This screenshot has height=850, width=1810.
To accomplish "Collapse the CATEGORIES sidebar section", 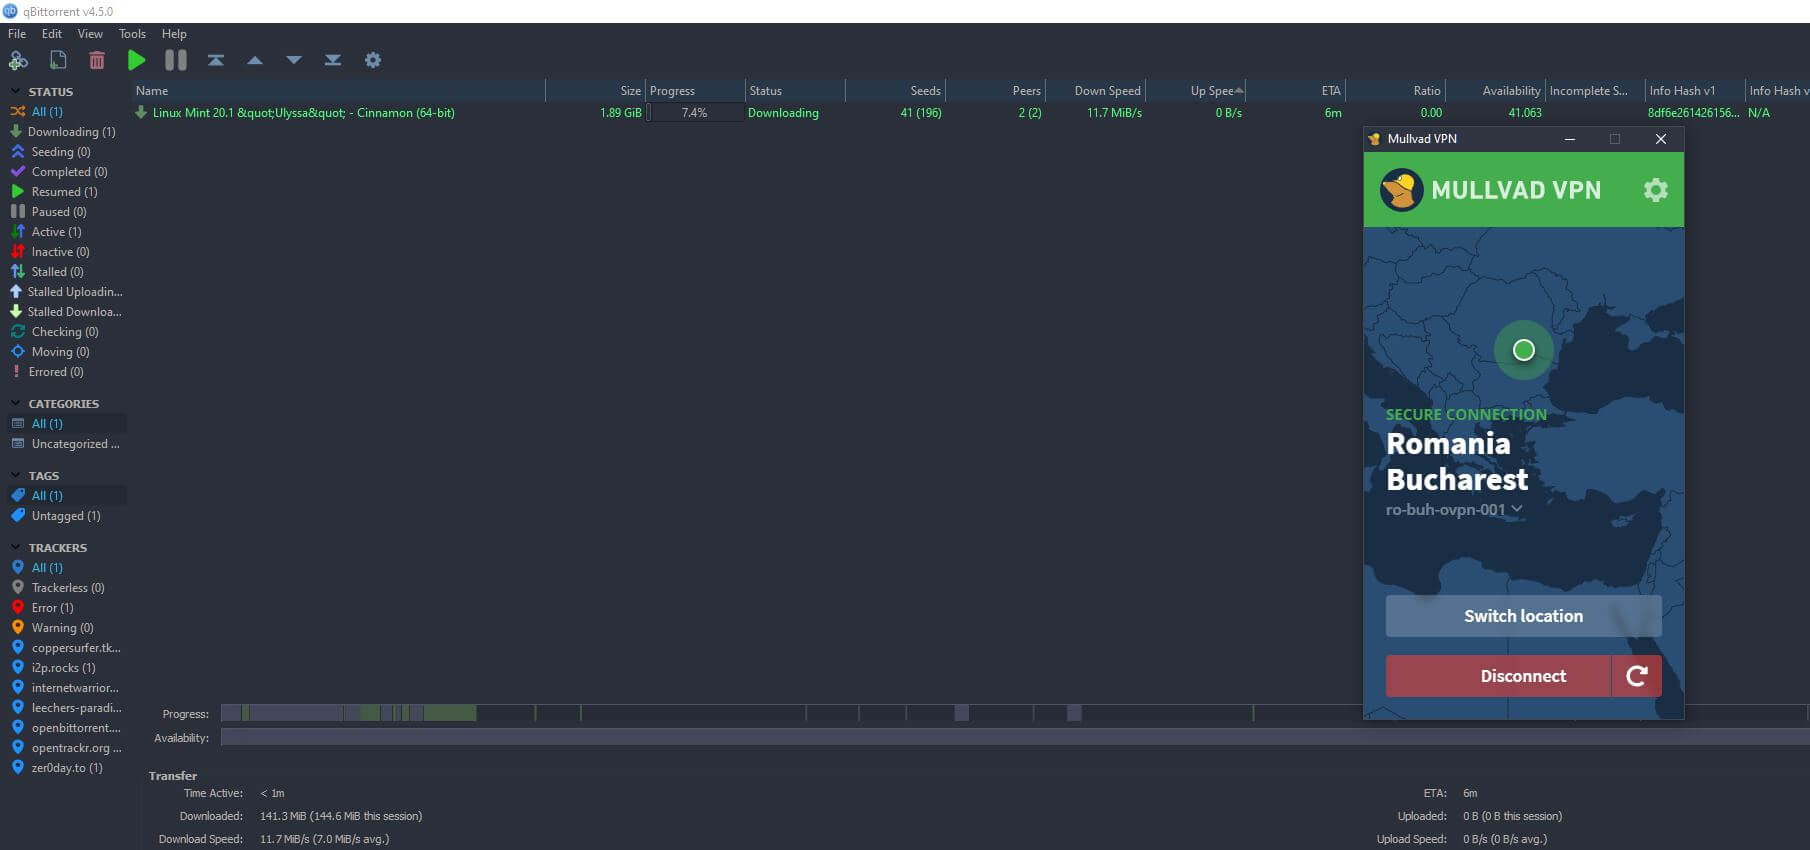I will pyautogui.click(x=15, y=403).
